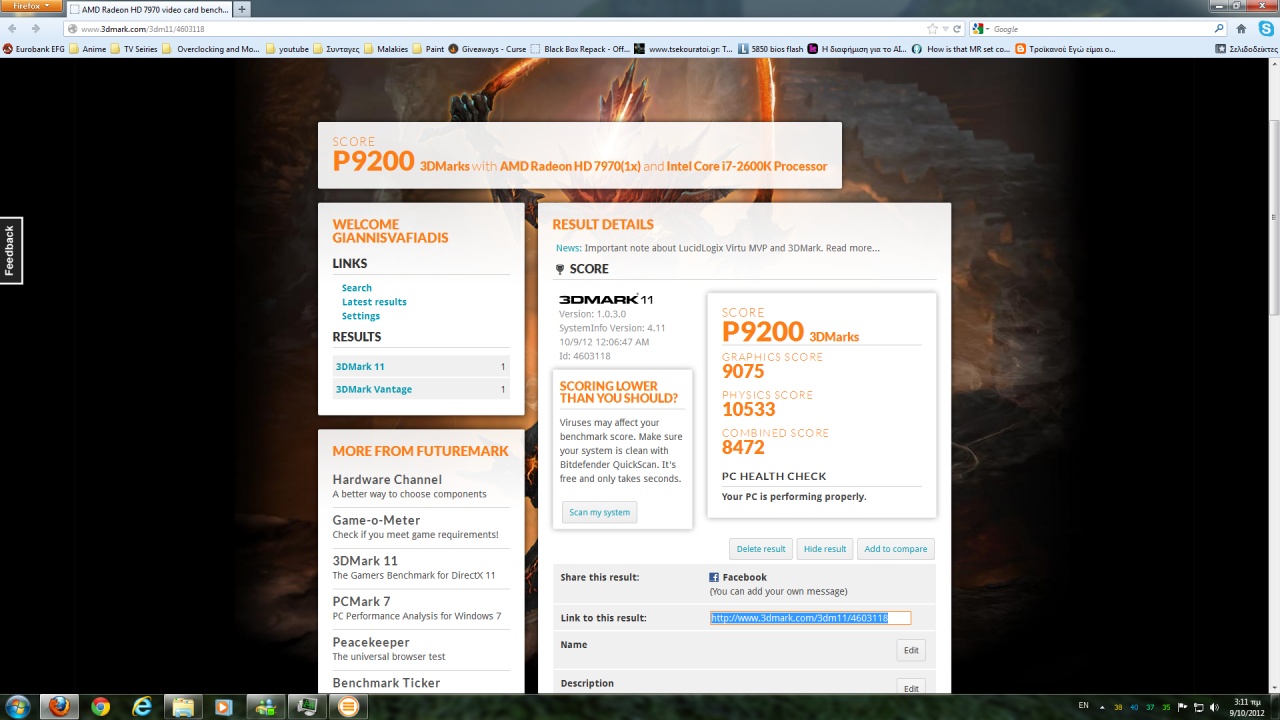Open Eurobank EFG bookmark
The width and height of the screenshot is (1280, 720).
(34, 48)
